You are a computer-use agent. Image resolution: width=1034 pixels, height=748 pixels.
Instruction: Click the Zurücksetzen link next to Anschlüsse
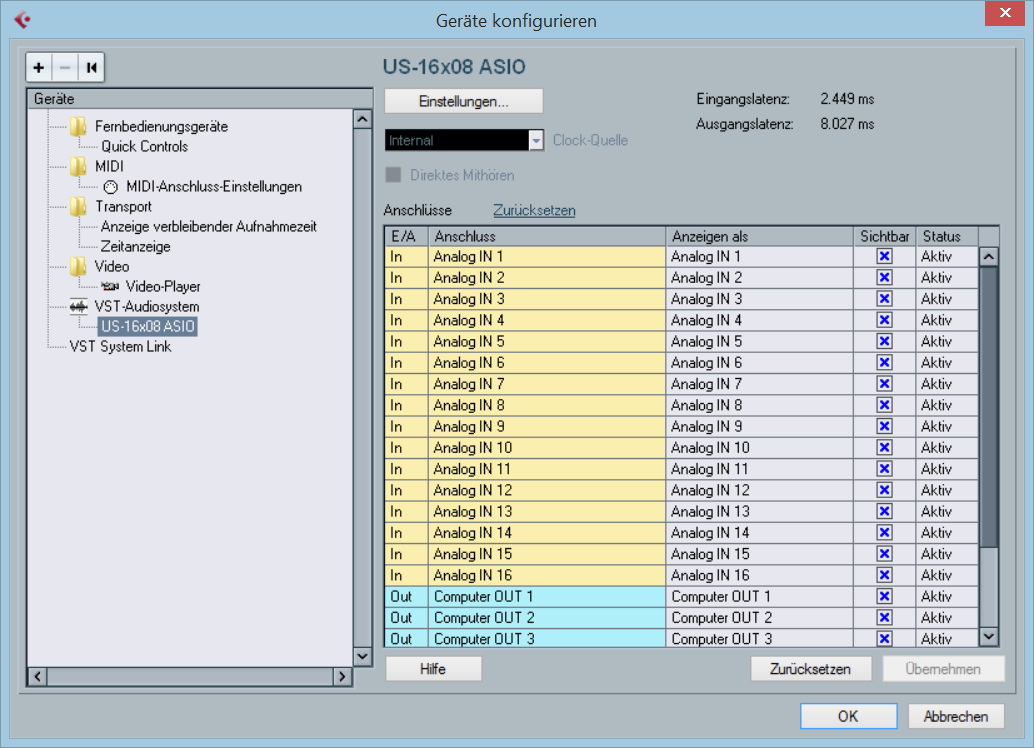[x=534, y=210]
